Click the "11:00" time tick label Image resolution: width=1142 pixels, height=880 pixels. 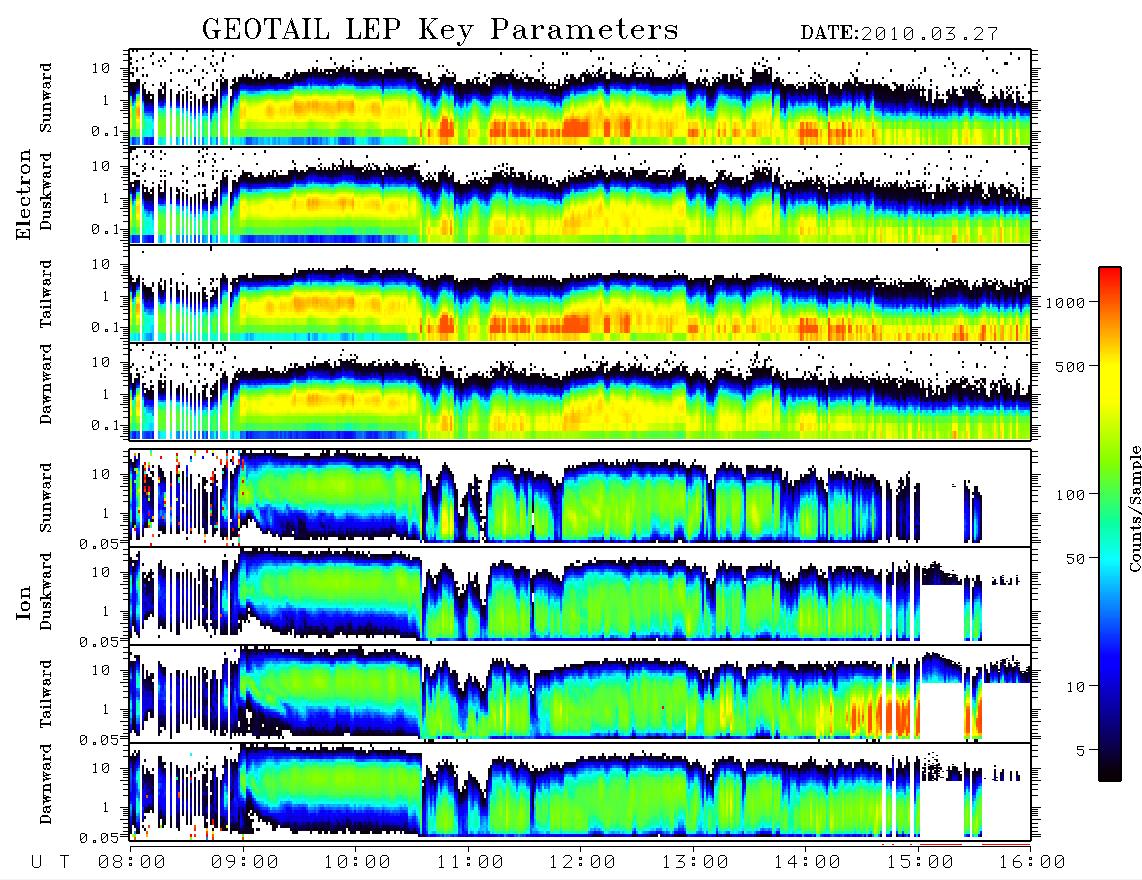point(470,863)
